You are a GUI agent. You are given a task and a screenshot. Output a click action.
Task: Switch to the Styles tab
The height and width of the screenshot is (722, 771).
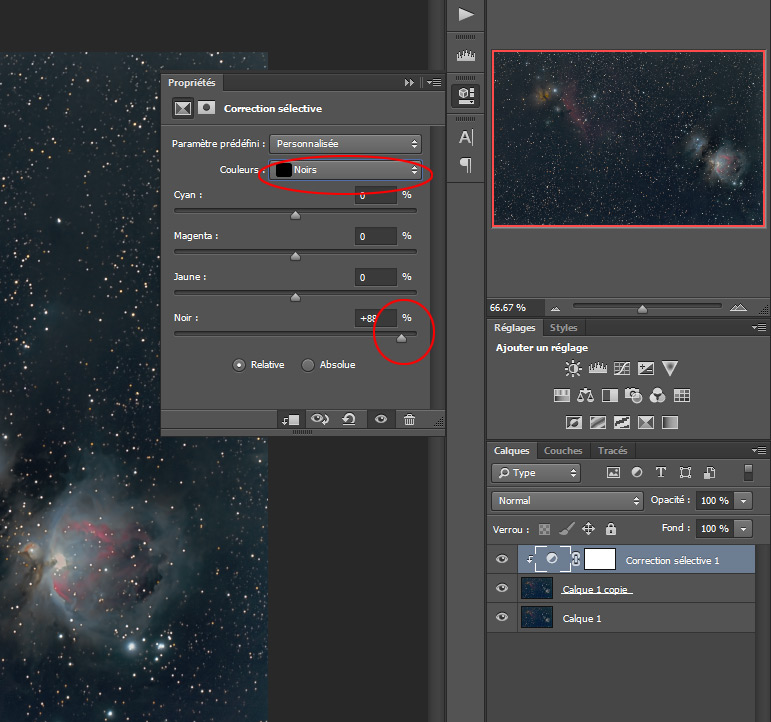[x=563, y=328]
